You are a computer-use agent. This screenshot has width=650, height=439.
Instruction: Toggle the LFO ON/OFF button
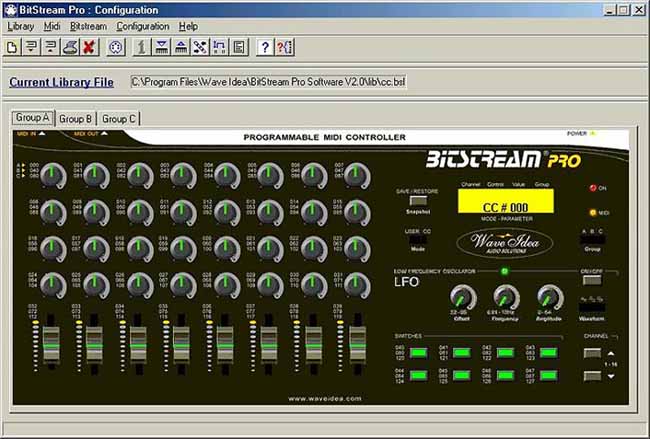pos(592,280)
